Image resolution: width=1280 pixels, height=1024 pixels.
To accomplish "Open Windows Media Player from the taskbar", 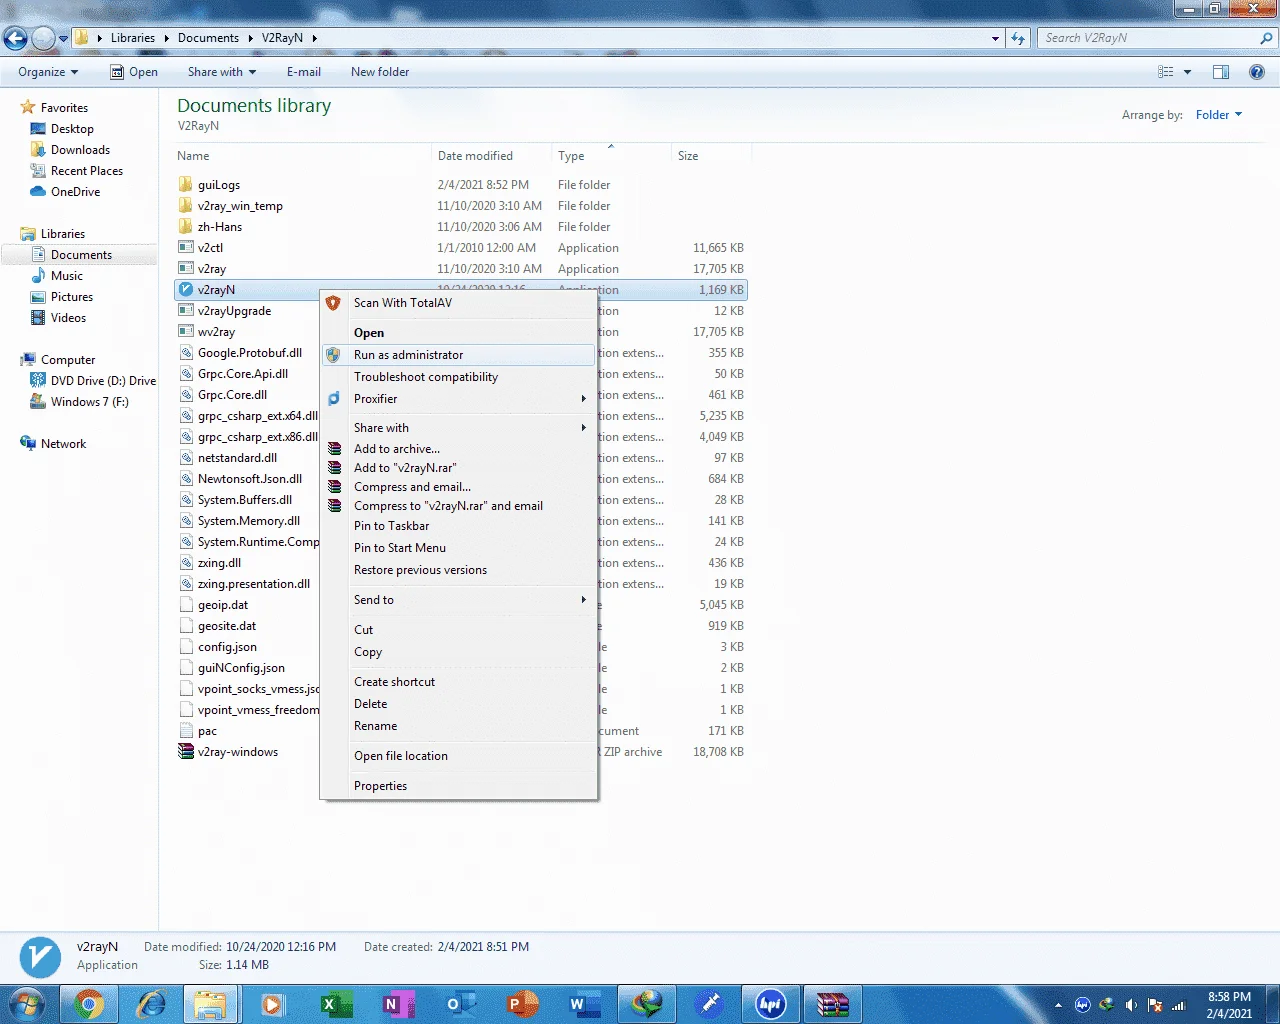I will (273, 1004).
